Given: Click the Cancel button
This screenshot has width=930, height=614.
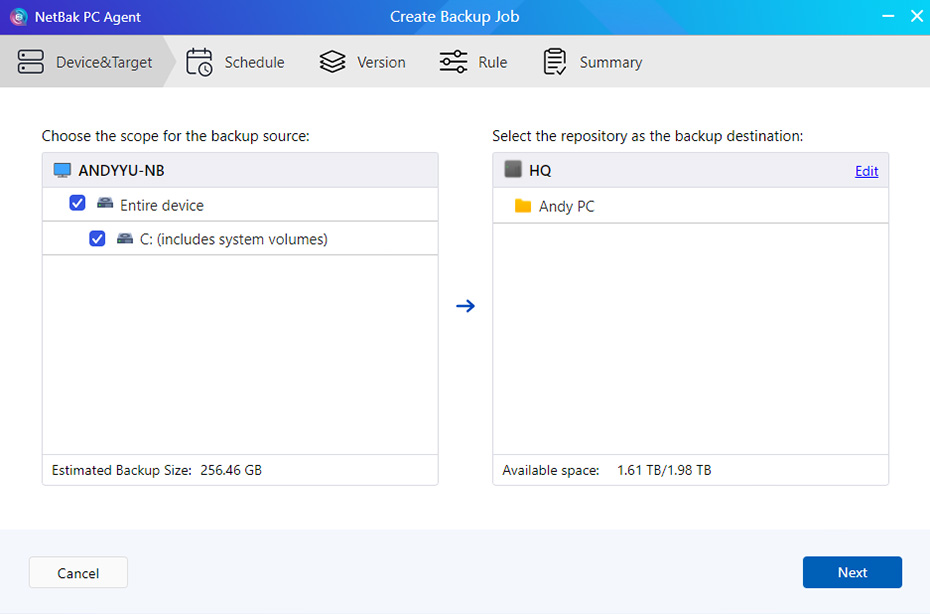Looking at the screenshot, I should 78,573.
